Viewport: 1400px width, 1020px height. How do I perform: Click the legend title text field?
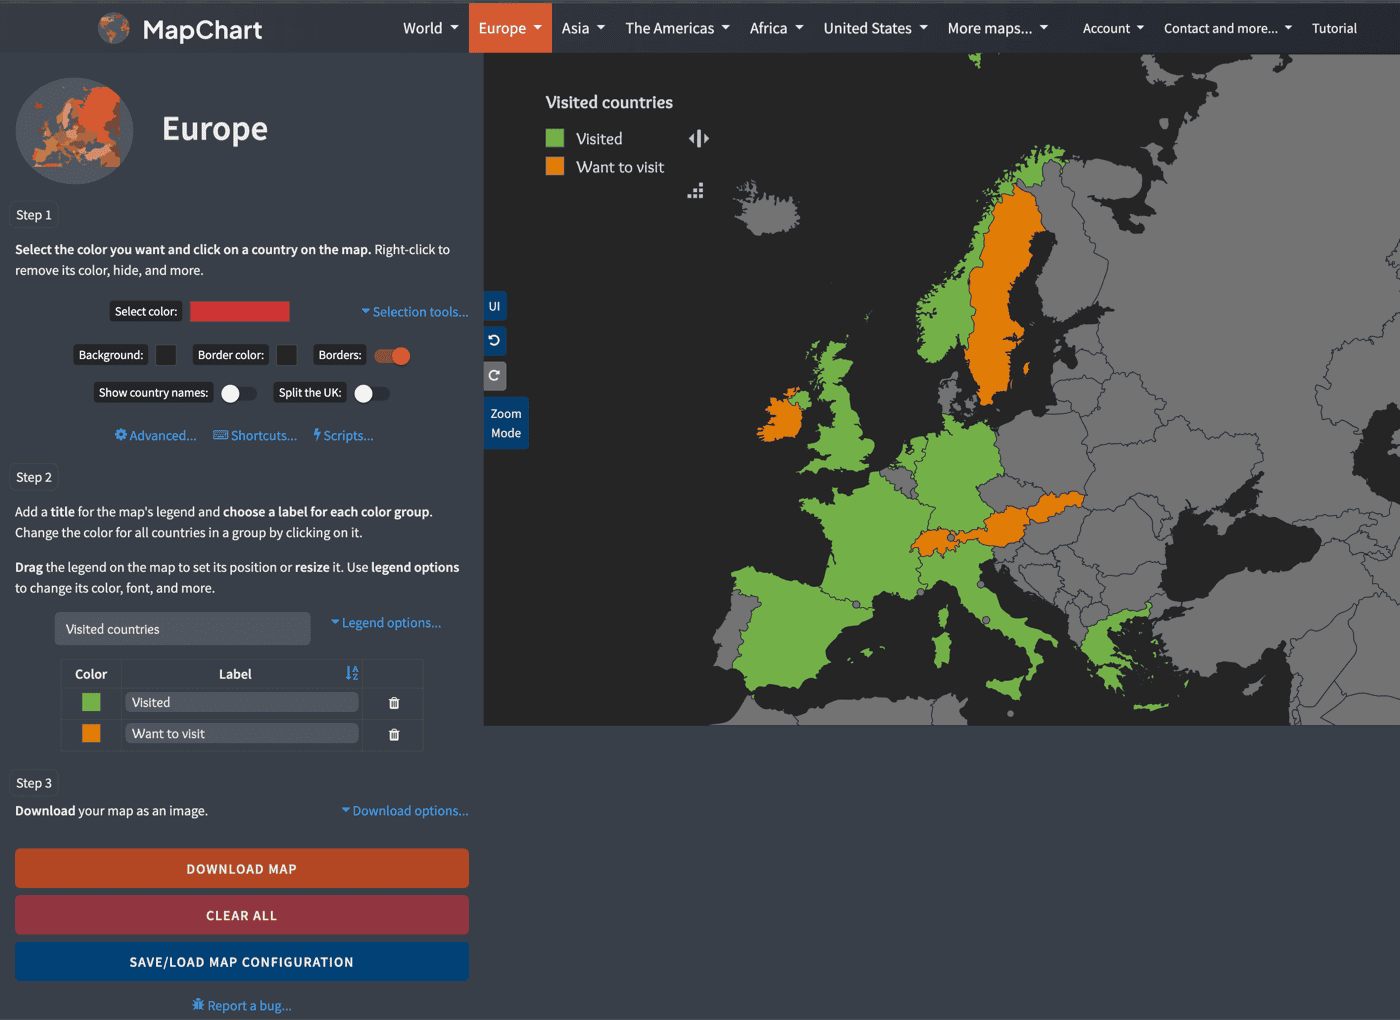pos(182,629)
